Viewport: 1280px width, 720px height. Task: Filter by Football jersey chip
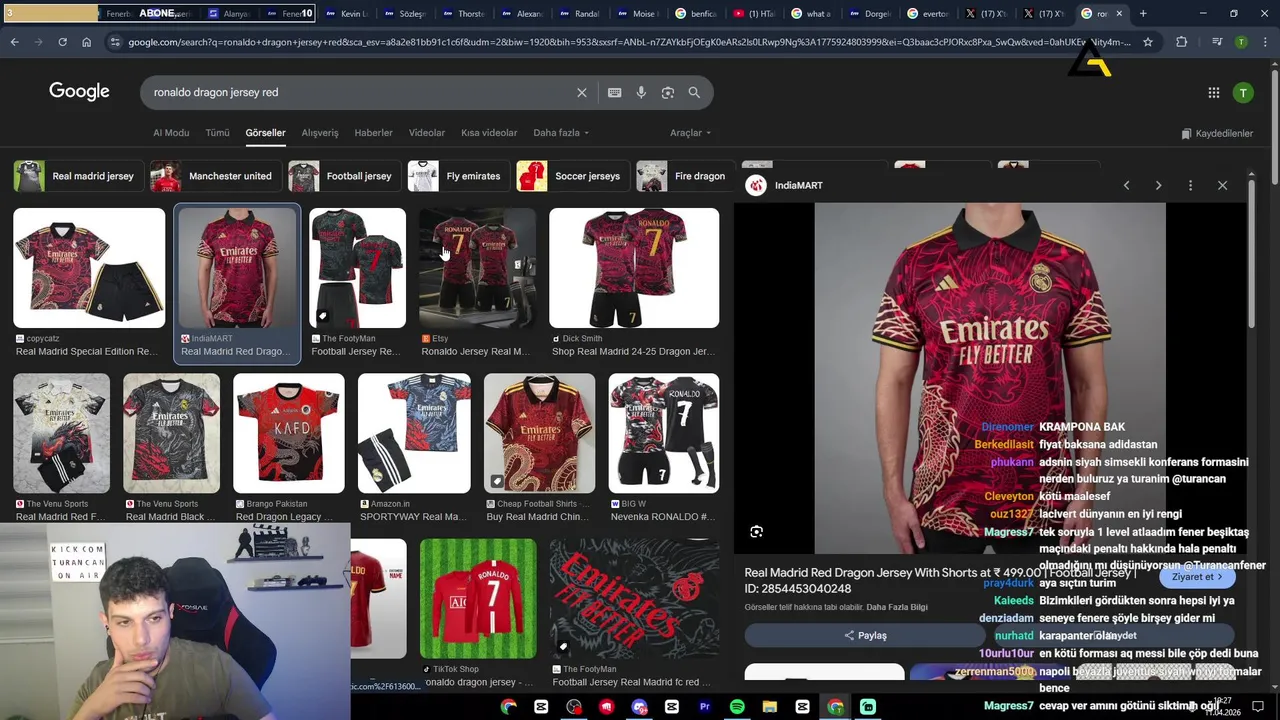coord(343,176)
